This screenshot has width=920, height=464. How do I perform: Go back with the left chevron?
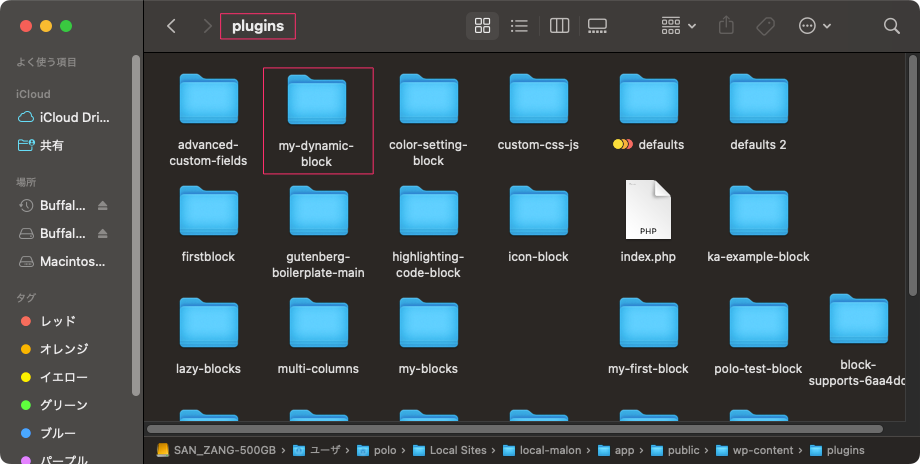(171, 26)
